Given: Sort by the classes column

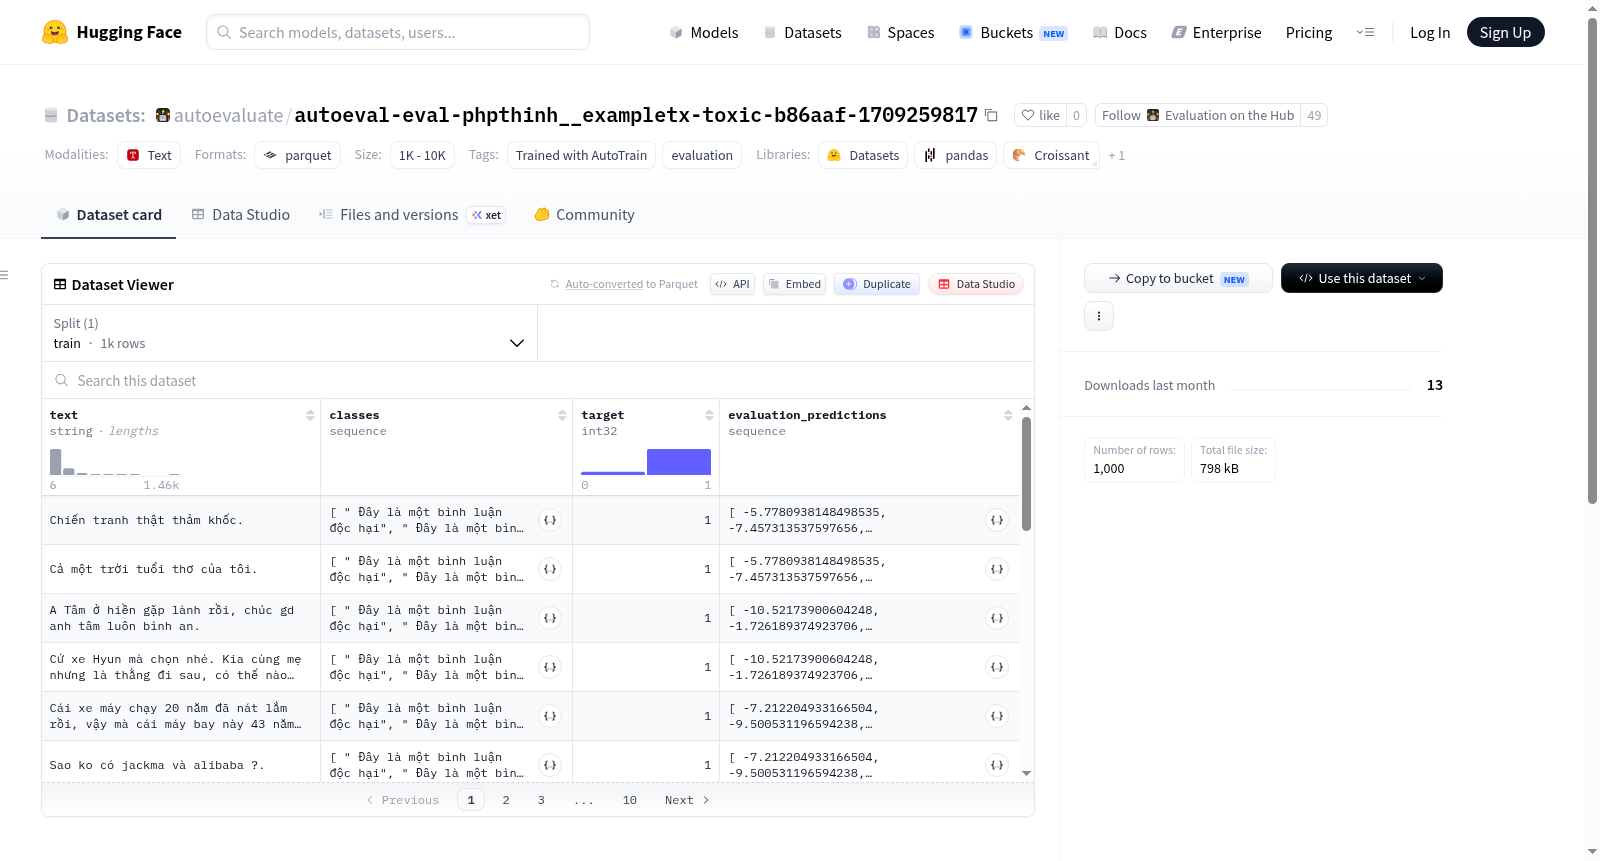Looking at the screenshot, I should click(562, 415).
